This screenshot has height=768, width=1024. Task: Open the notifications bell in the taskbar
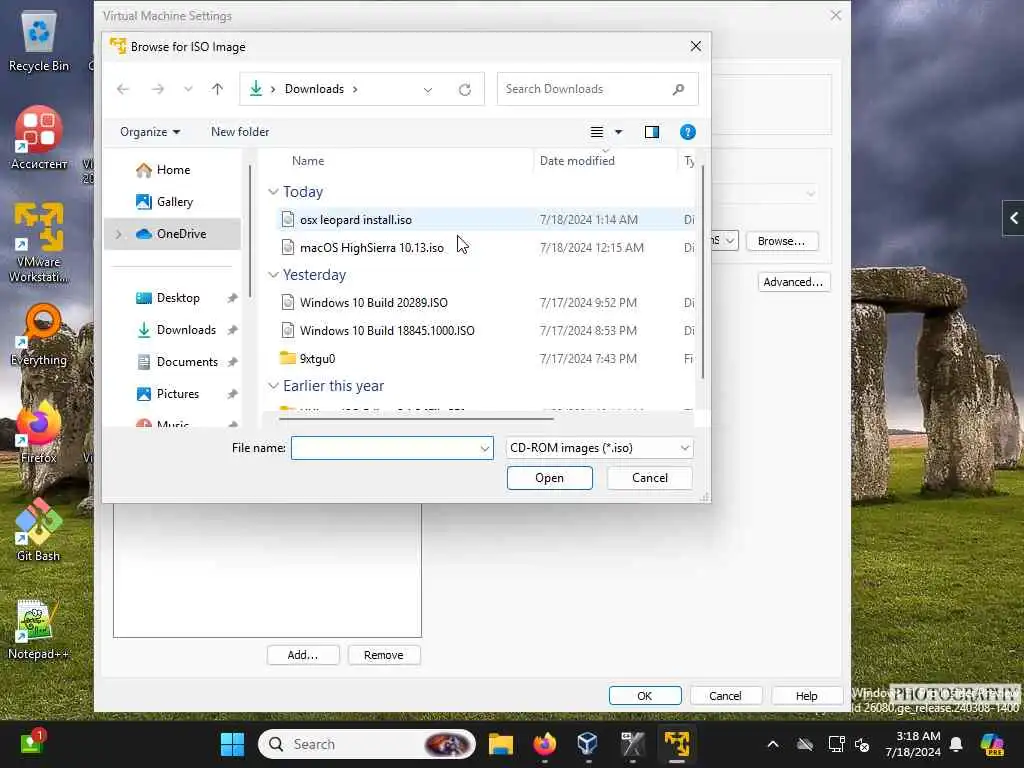956,744
